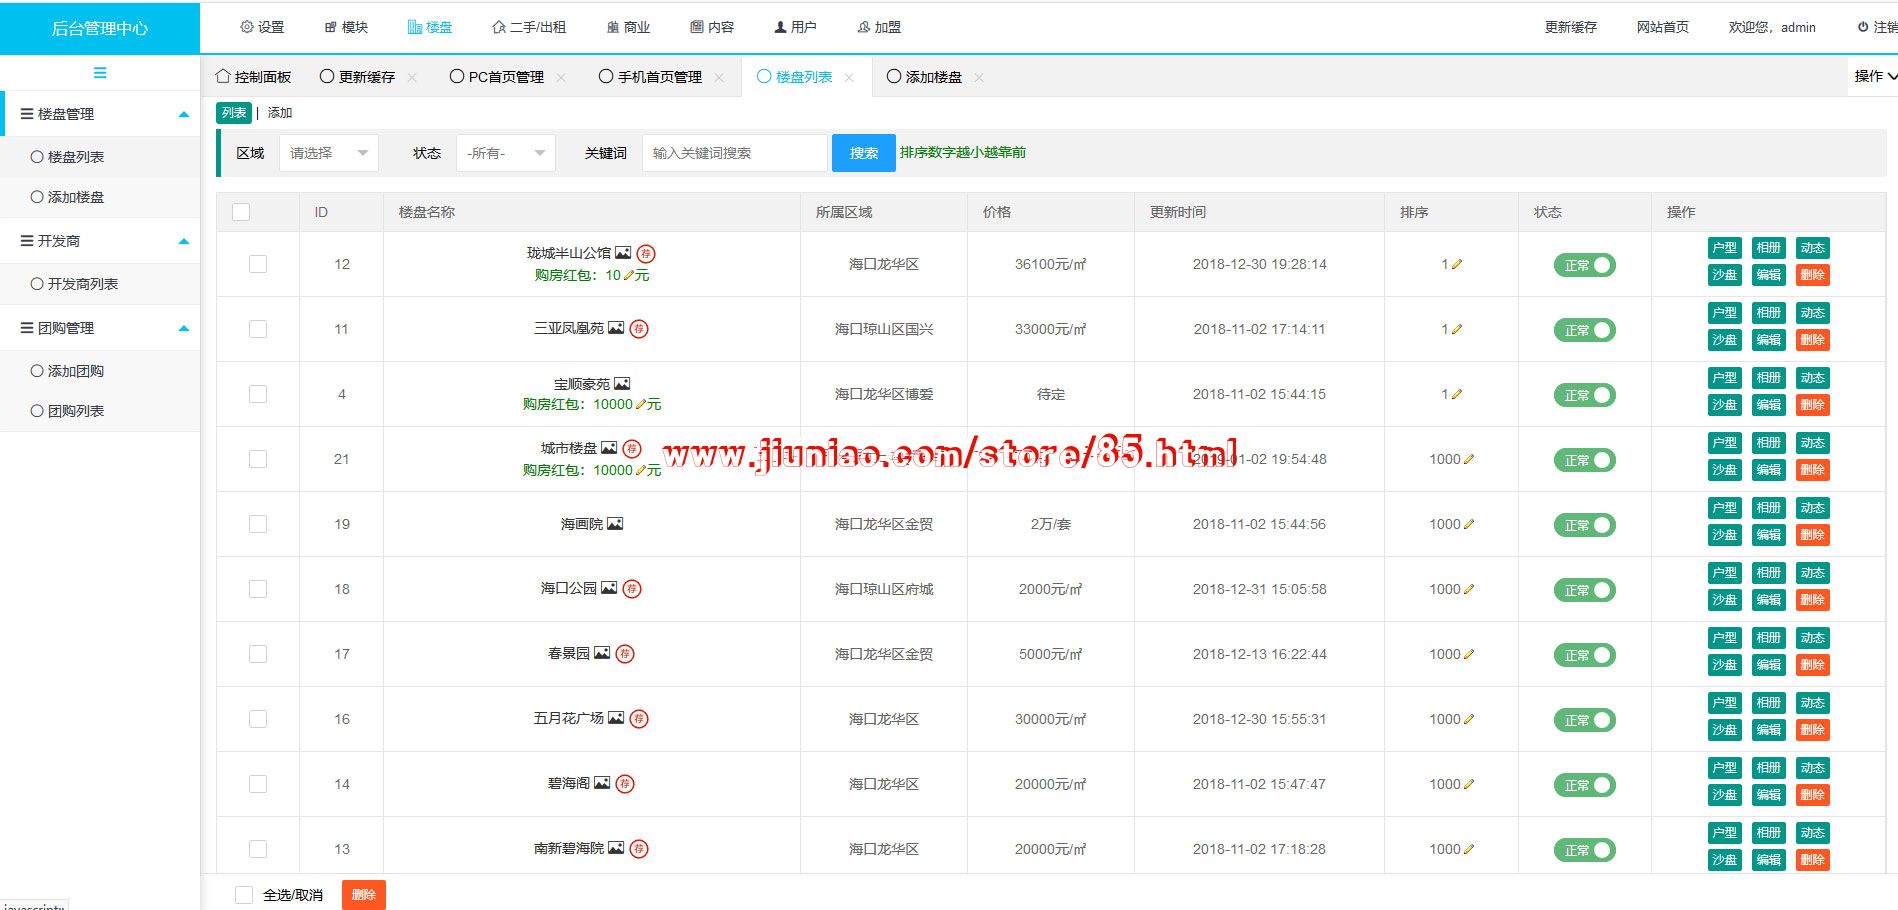Collapse the 团购管理 sidebar section
Viewport: 1898px width, 910px height.
click(x=184, y=328)
